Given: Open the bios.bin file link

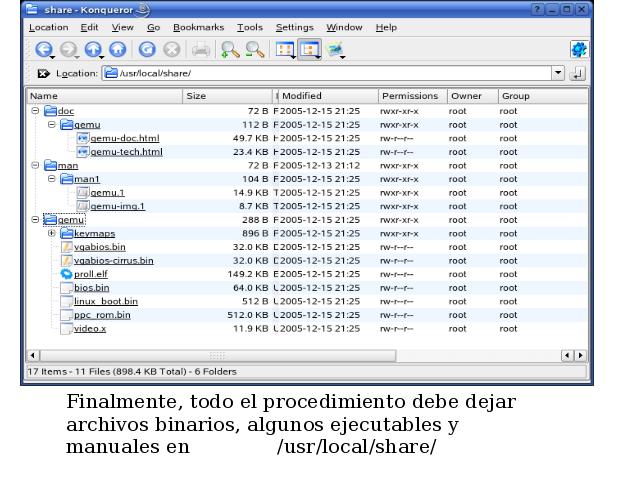Looking at the screenshot, I should tap(91, 288).
